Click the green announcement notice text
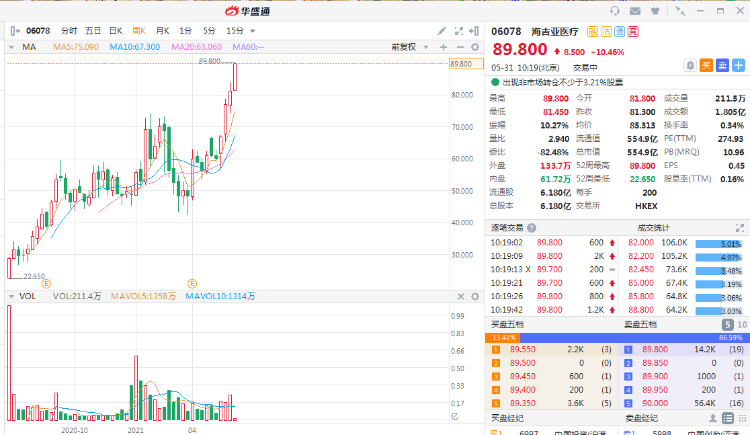 pyautogui.click(x=562, y=82)
